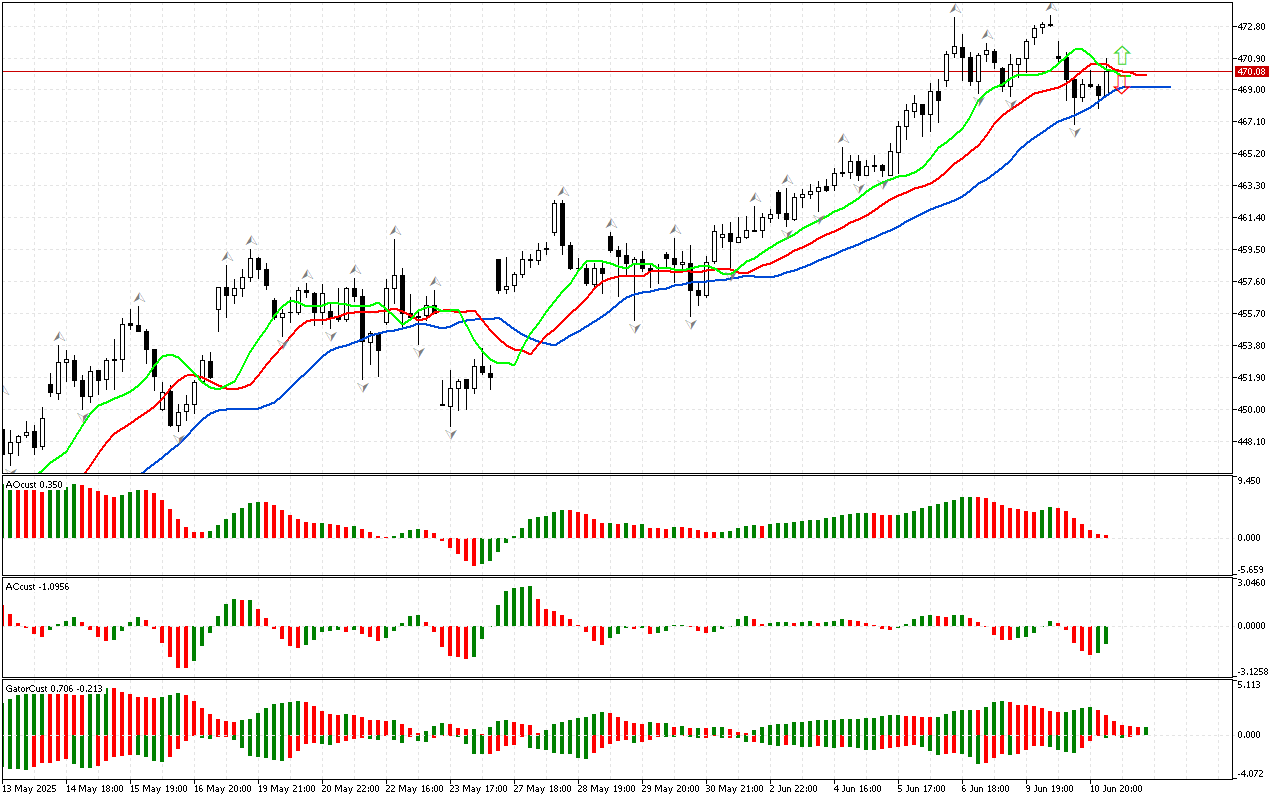Select the lowest down fractal near 448.10
This screenshot has width=1280, height=800.
(x=452, y=434)
